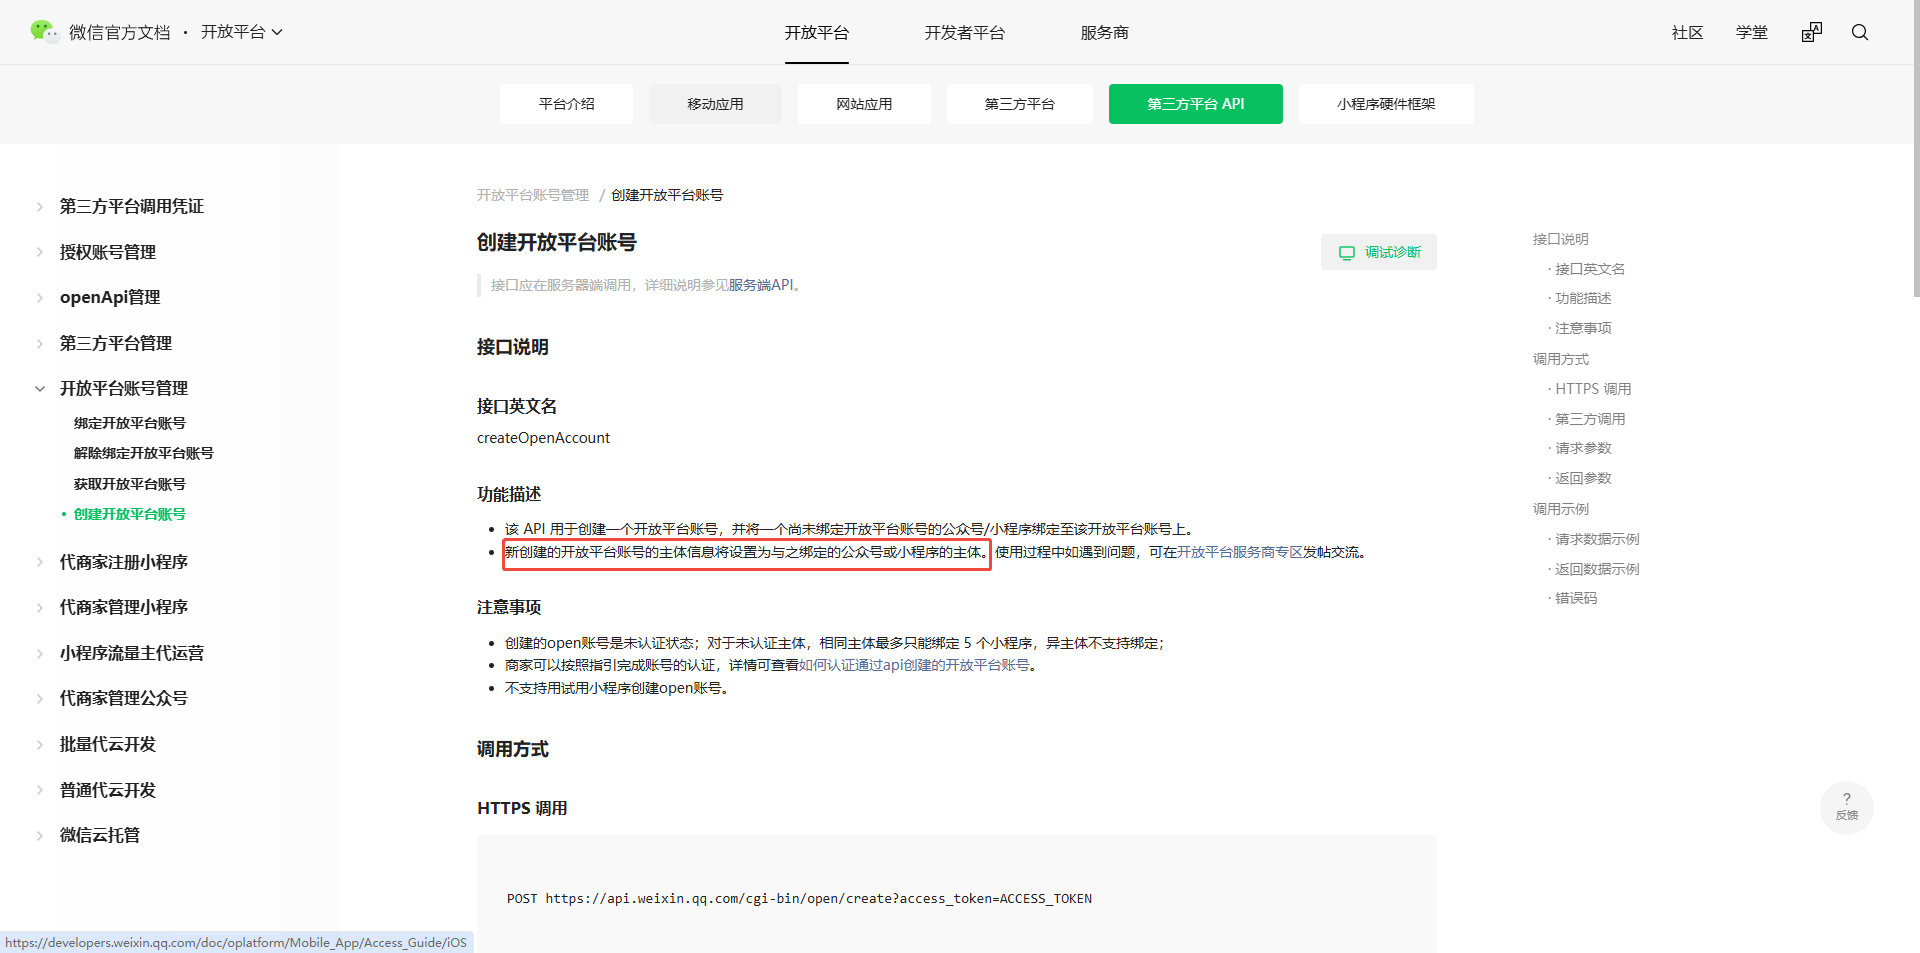Expand 第三方平台管理 section
This screenshot has width=1920, height=953.
tap(115, 343)
